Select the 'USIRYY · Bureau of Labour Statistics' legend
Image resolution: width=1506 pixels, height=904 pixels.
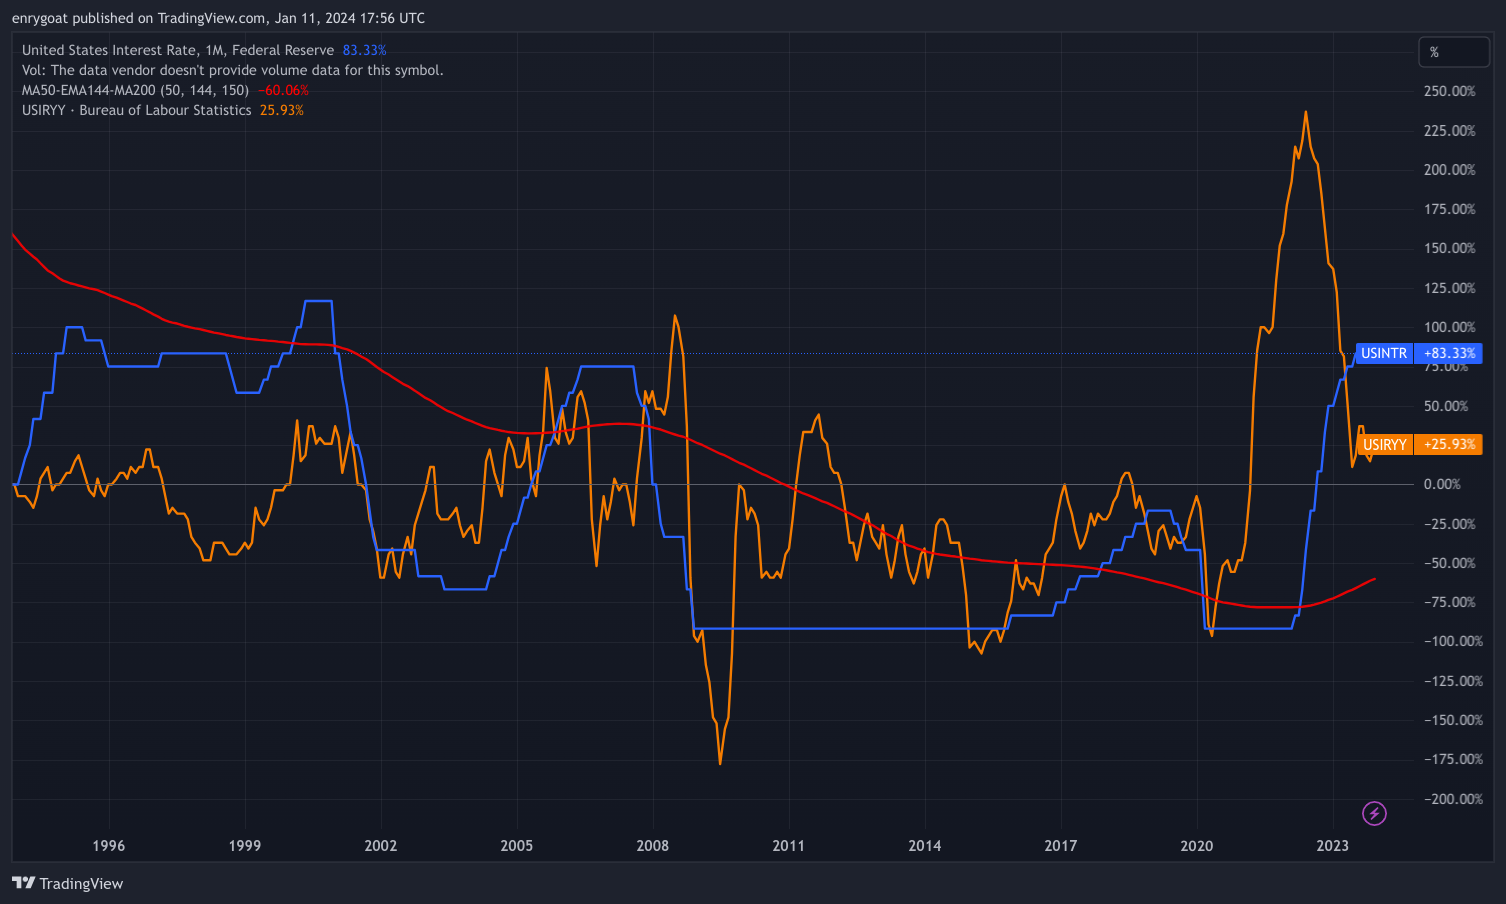pos(136,110)
